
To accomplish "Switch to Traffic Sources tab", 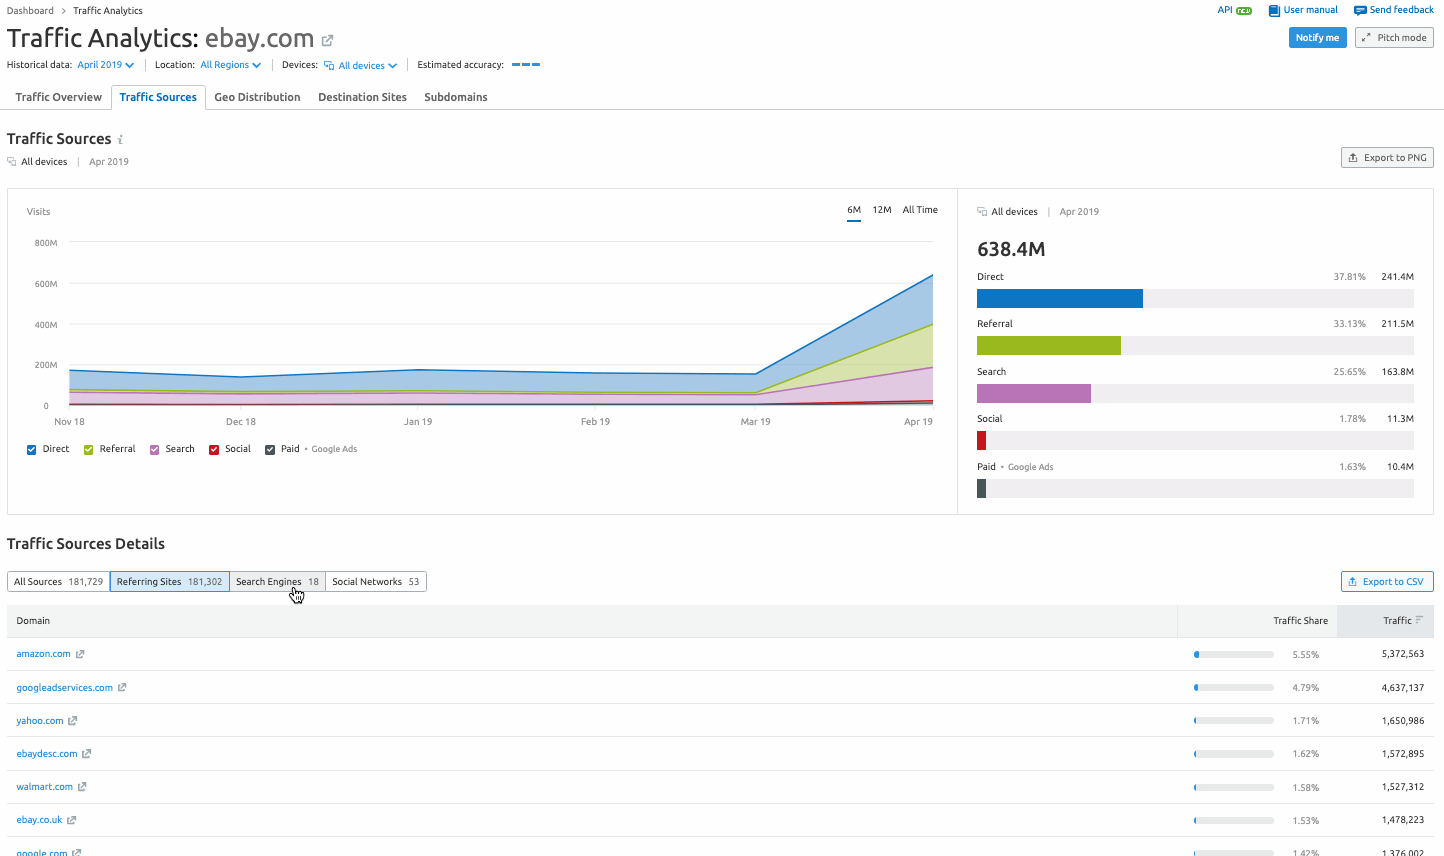I will click(158, 97).
